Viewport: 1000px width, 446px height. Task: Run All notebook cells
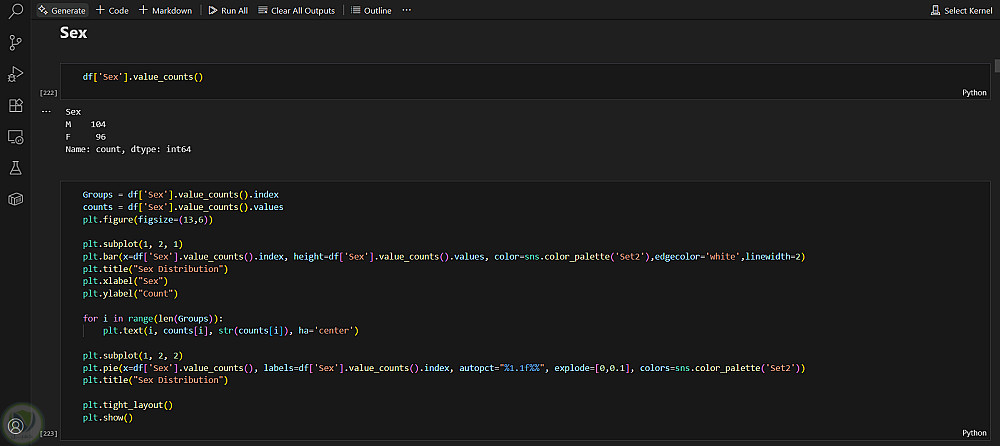pyautogui.click(x=228, y=10)
